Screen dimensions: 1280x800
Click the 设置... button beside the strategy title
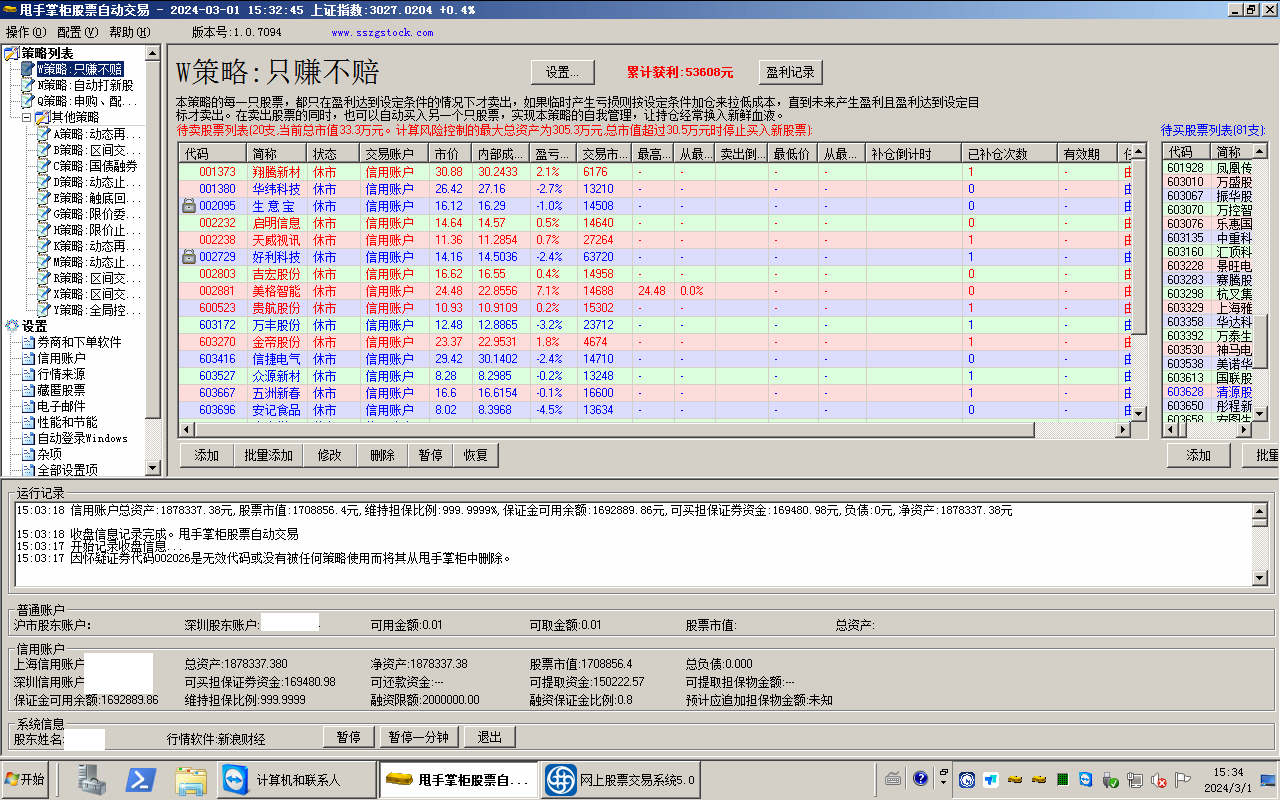click(x=562, y=72)
